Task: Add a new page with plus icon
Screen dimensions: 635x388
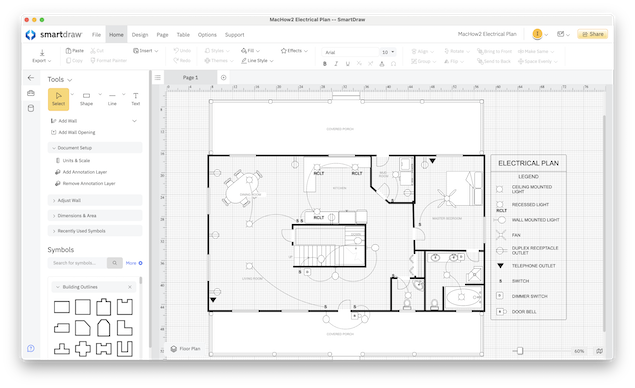Action: 224,77
